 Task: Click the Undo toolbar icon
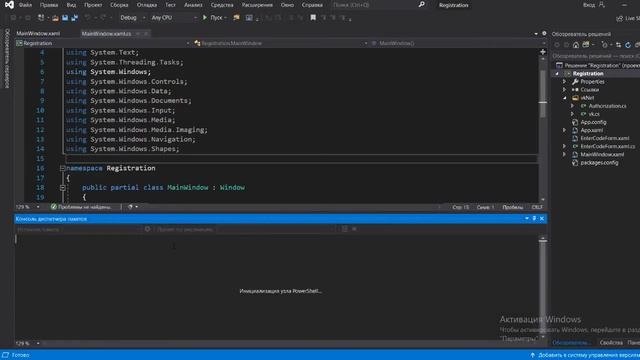coord(87,18)
